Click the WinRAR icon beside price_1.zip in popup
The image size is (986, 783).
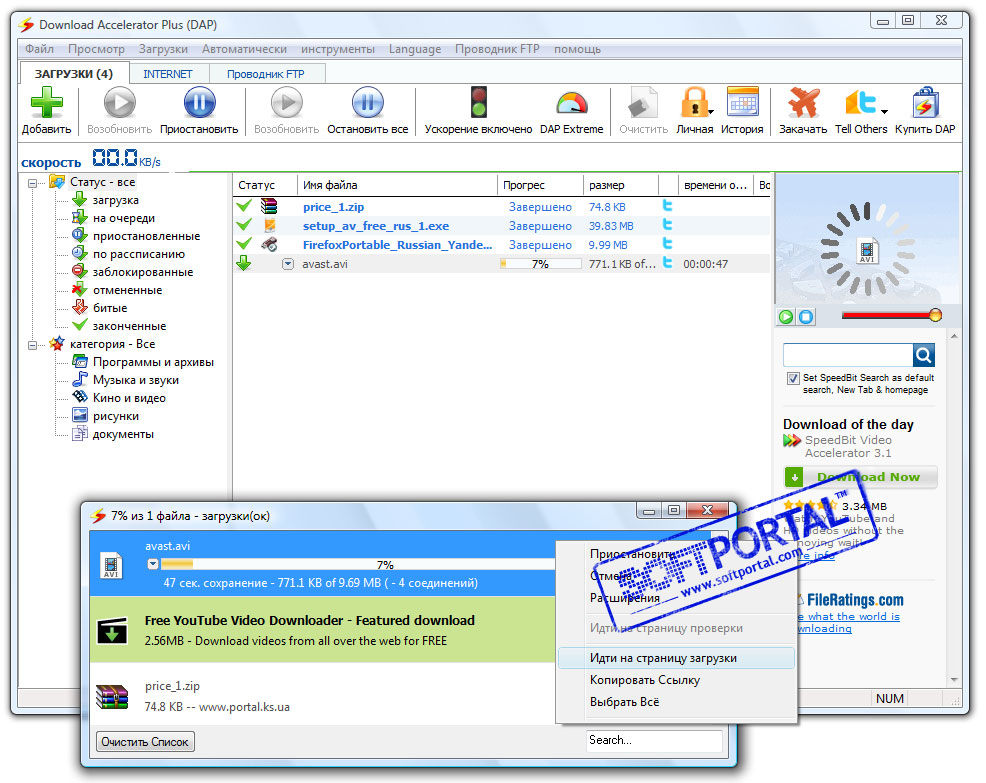click(111, 697)
